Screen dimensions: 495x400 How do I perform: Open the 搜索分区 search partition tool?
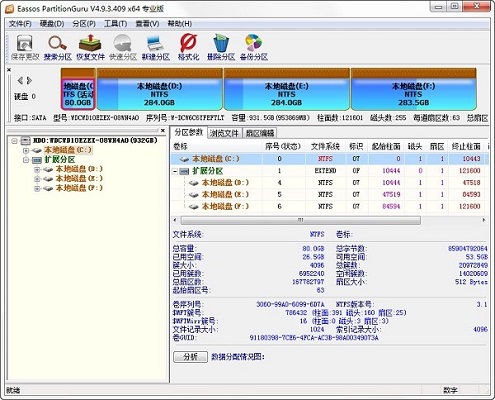(x=58, y=47)
